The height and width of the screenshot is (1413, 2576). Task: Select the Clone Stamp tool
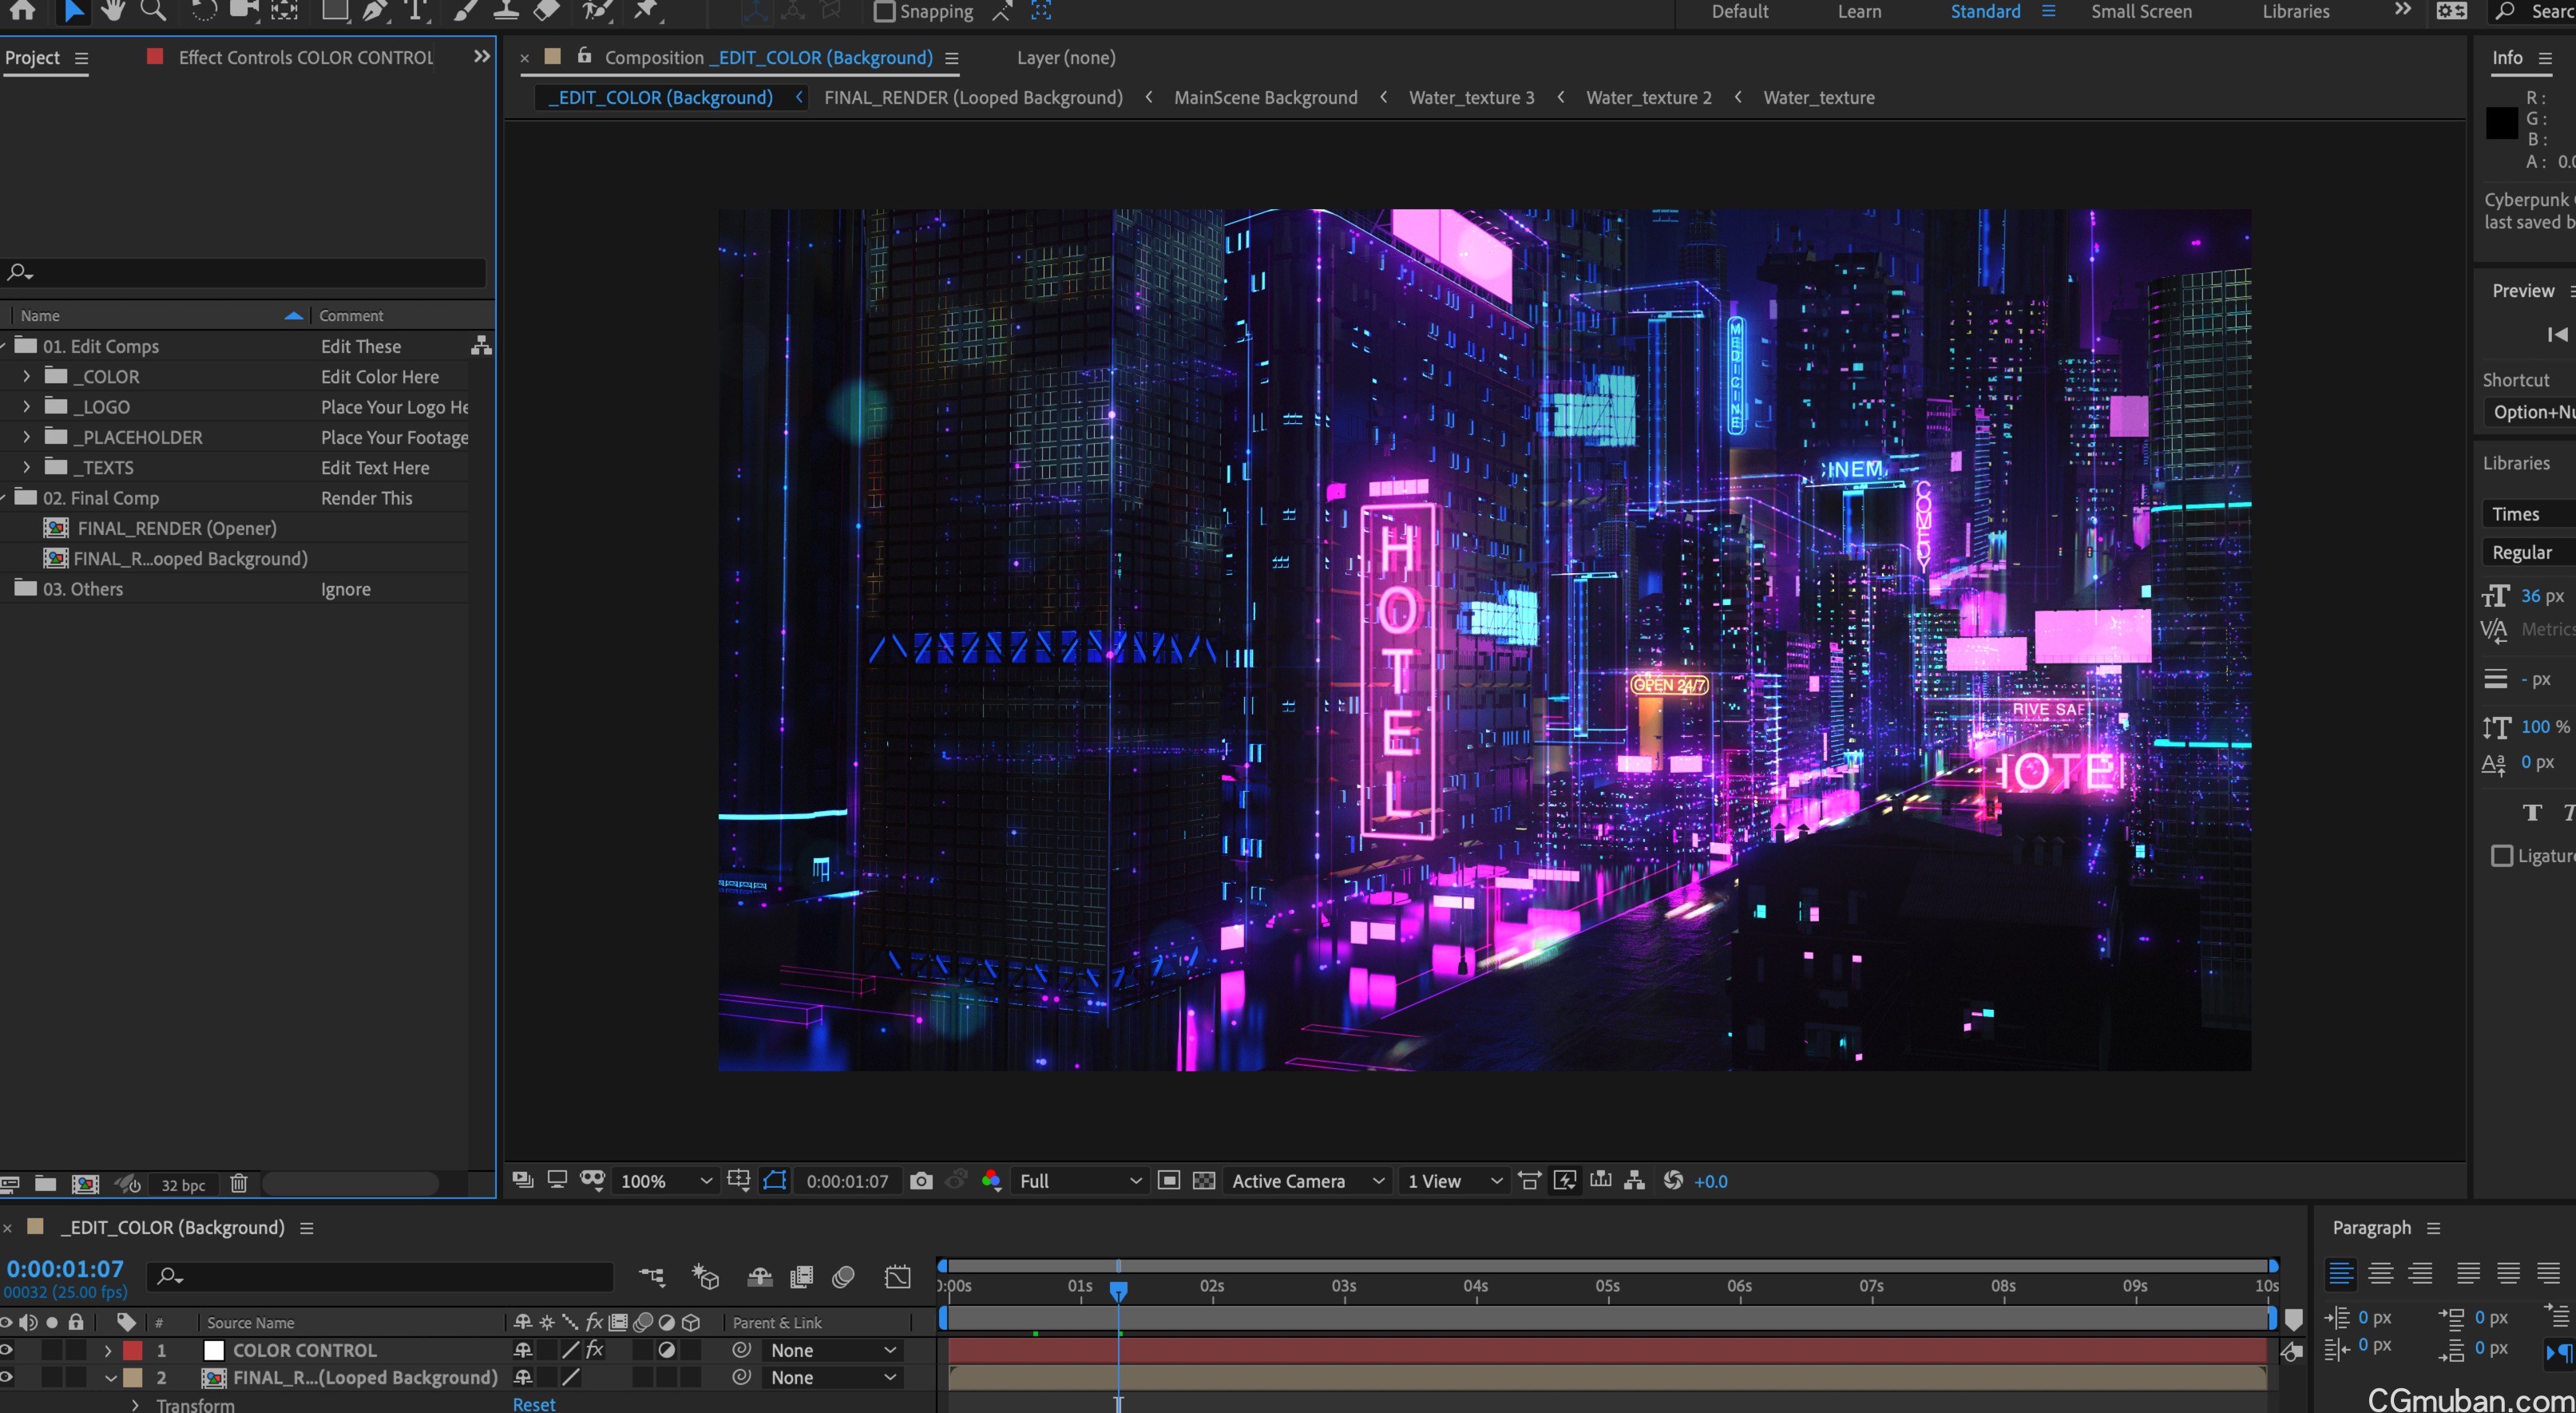pos(506,11)
